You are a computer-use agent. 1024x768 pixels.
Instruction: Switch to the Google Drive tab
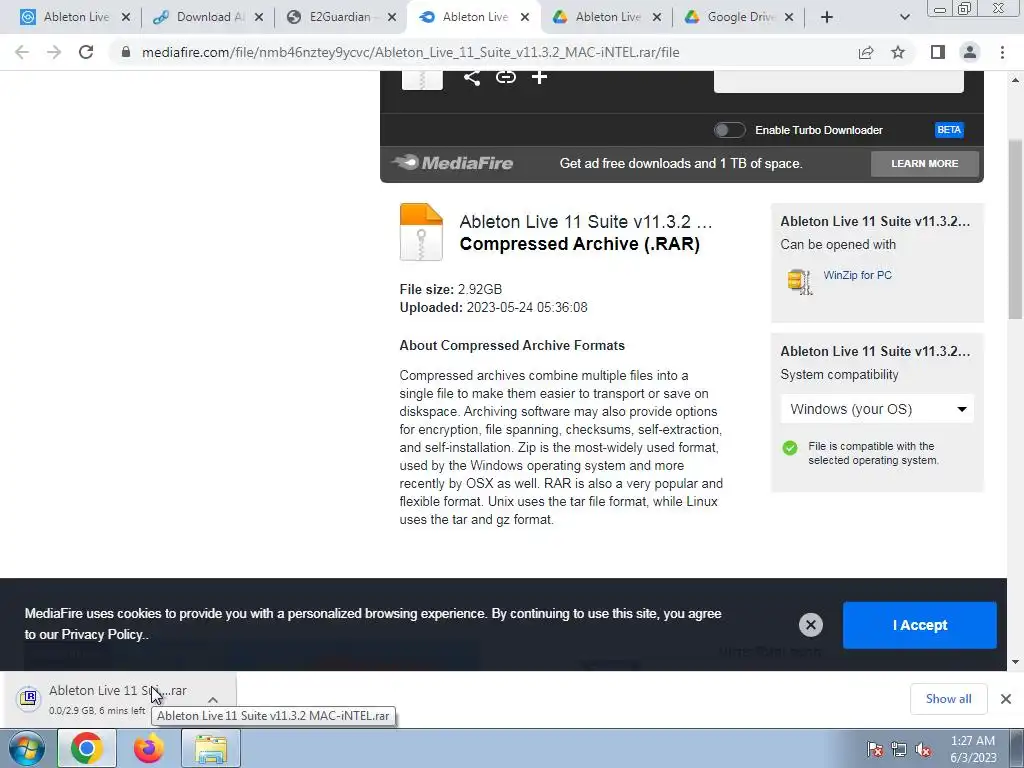point(731,17)
